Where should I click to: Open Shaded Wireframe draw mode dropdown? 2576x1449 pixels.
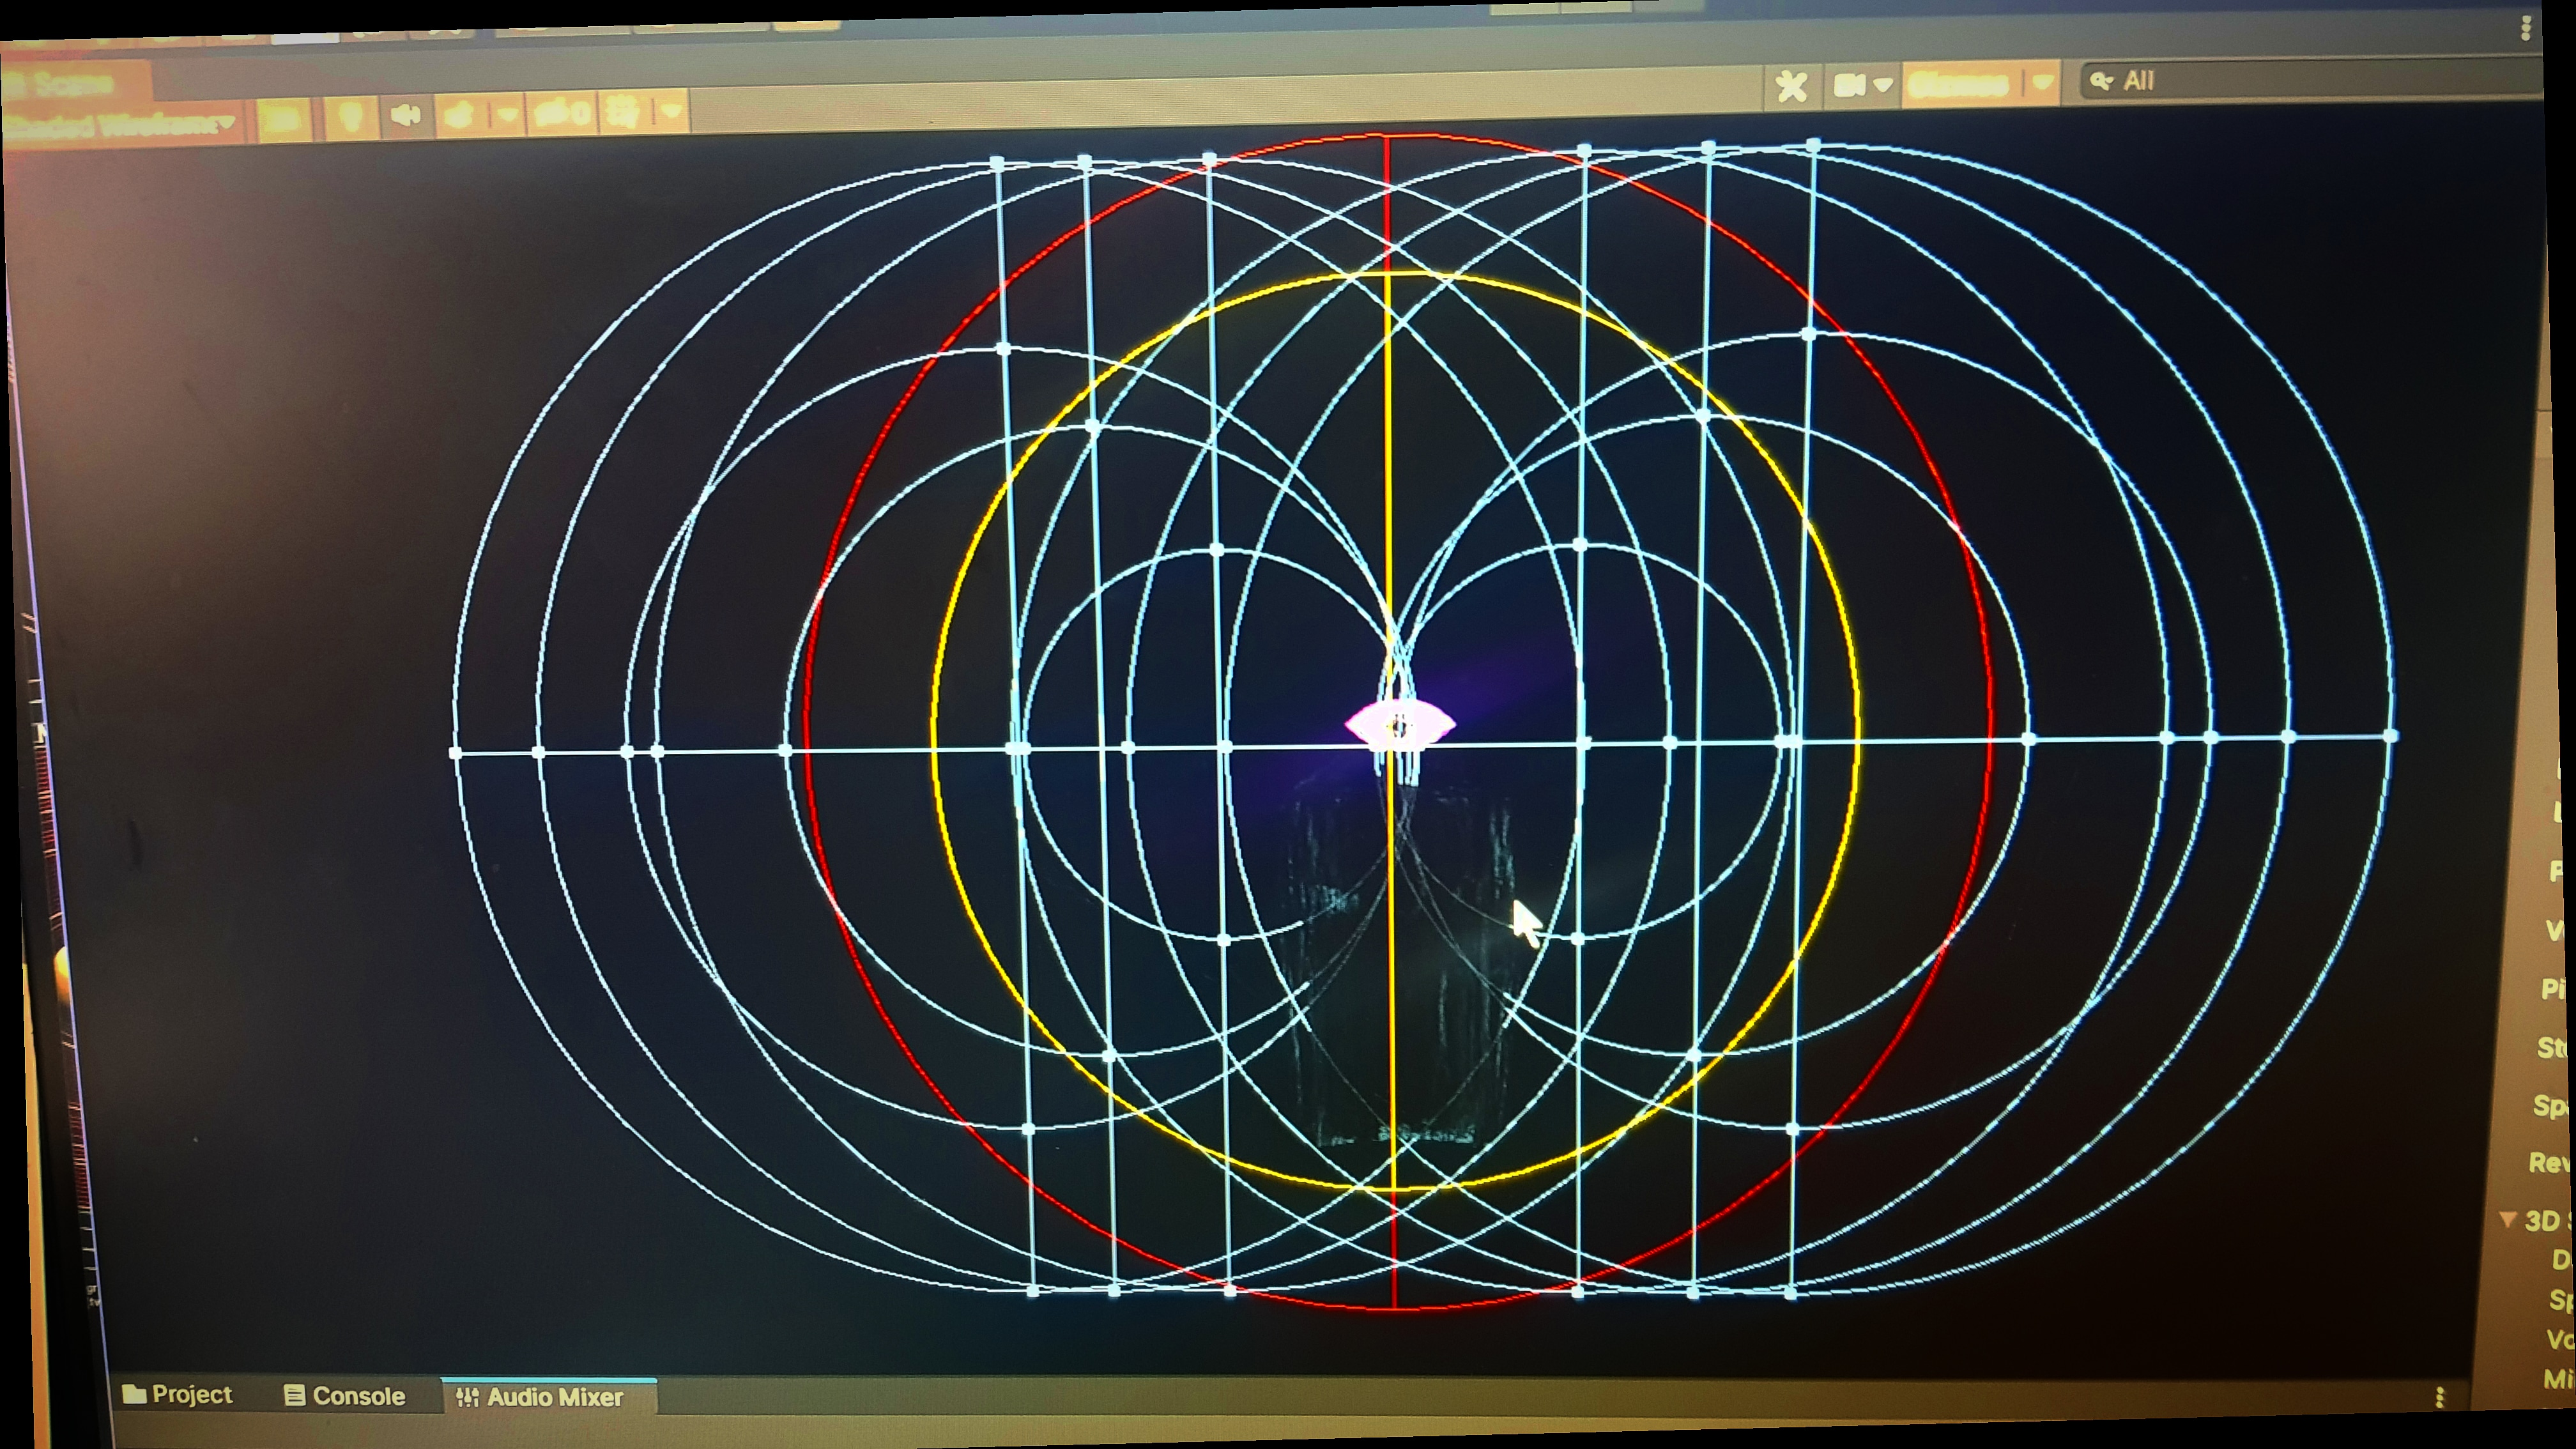coord(120,125)
